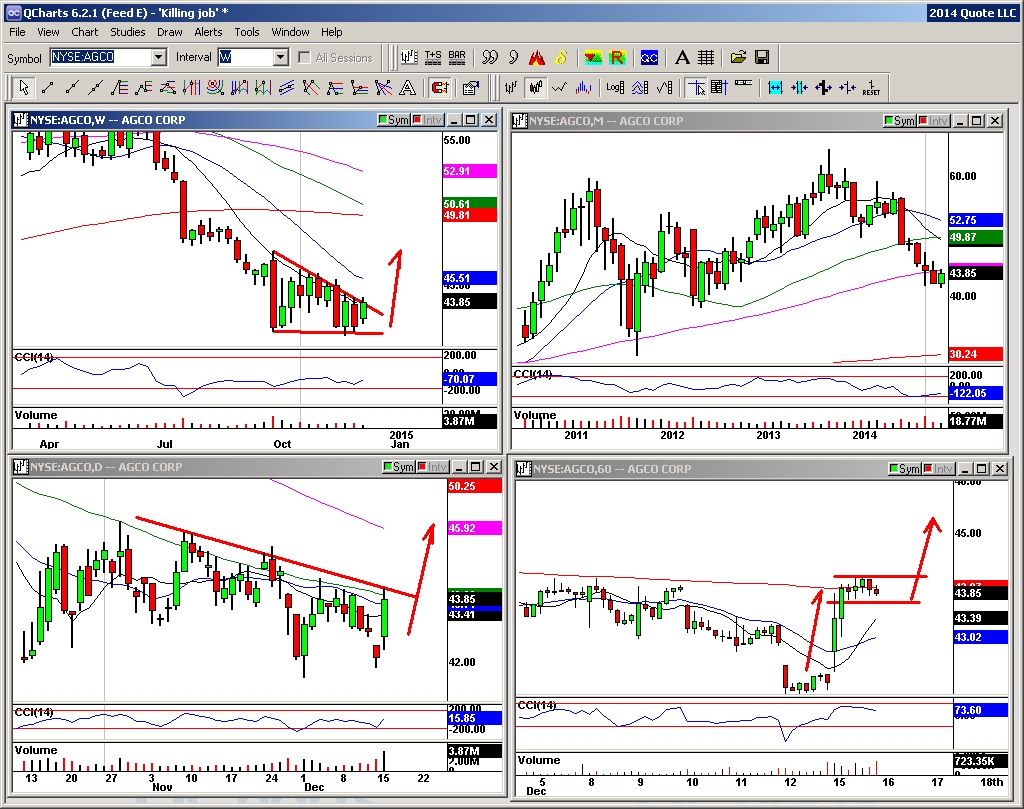Image resolution: width=1024 pixels, height=809 pixels.
Task: Click the open folder workspace icon
Action: pyautogui.click(x=738, y=57)
